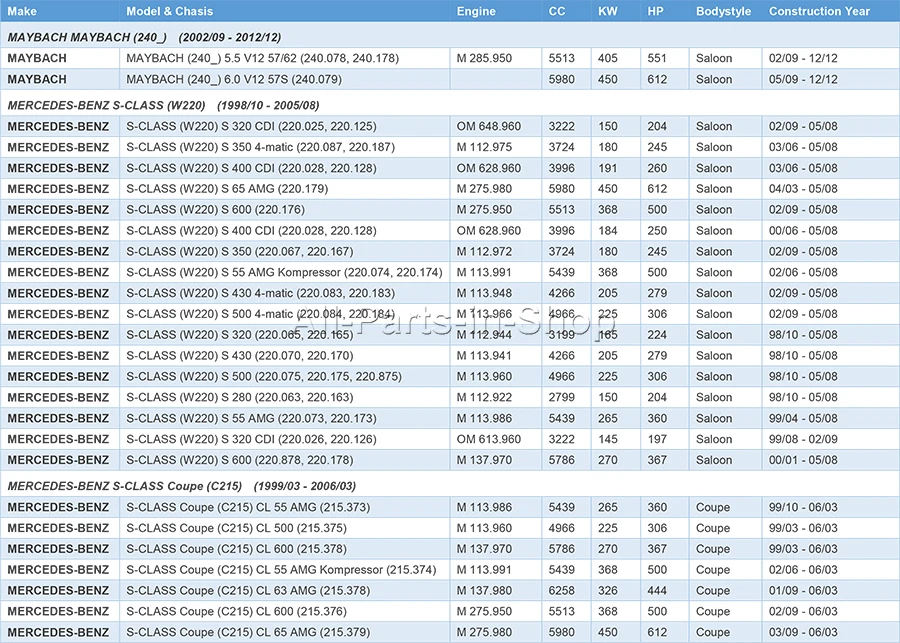
Task: Click engine code "M 285.950"
Action: (x=484, y=58)
